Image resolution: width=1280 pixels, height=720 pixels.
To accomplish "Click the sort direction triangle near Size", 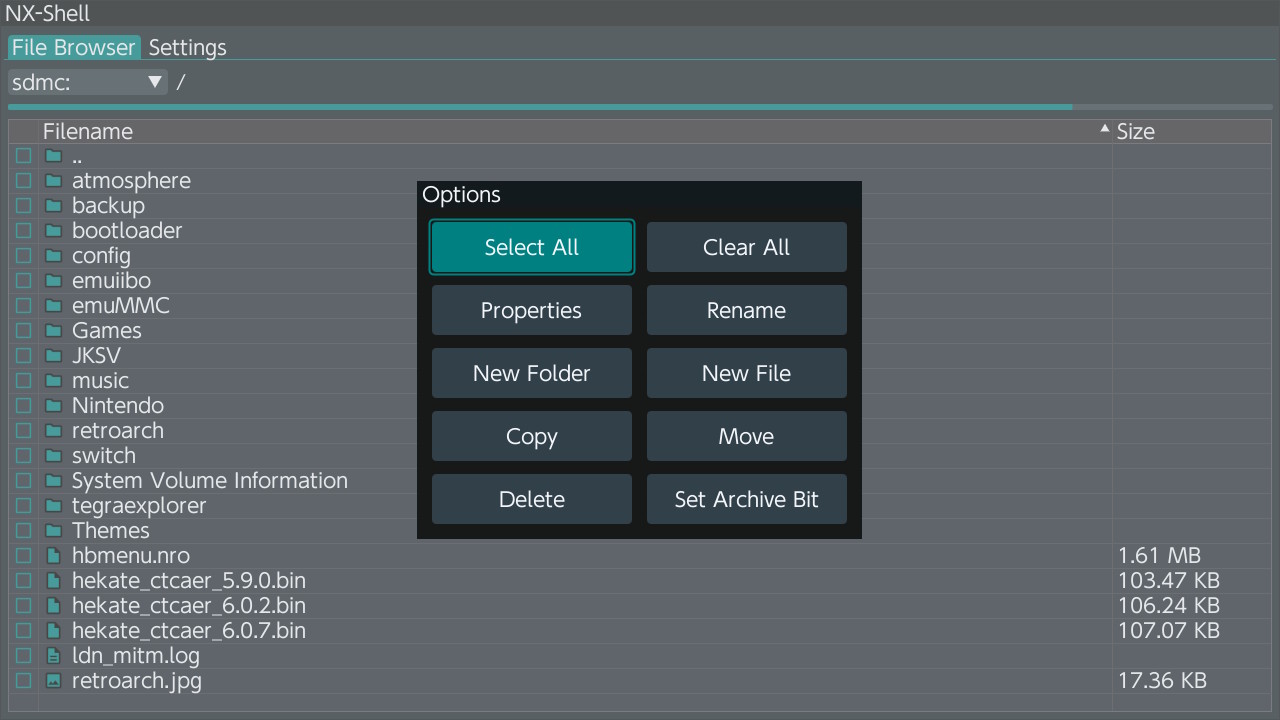I will (1104, 128).
